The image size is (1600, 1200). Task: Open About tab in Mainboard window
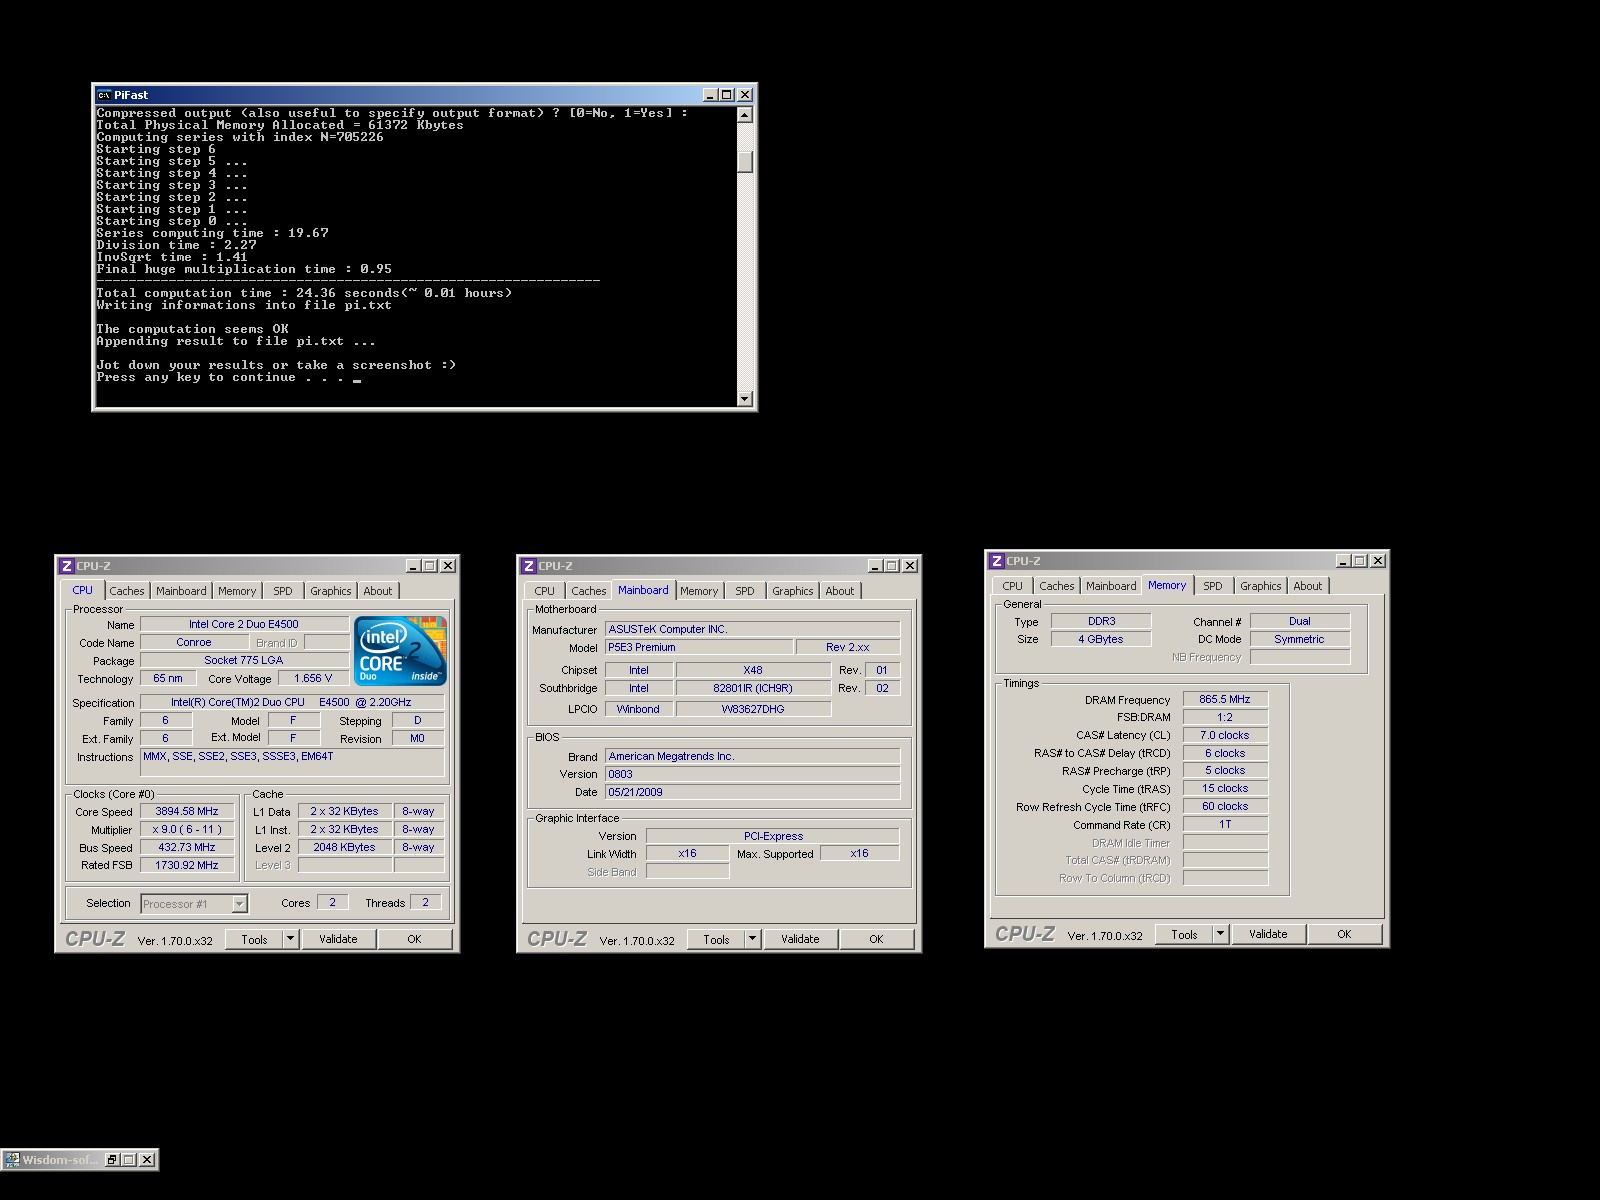coord(840,591)
